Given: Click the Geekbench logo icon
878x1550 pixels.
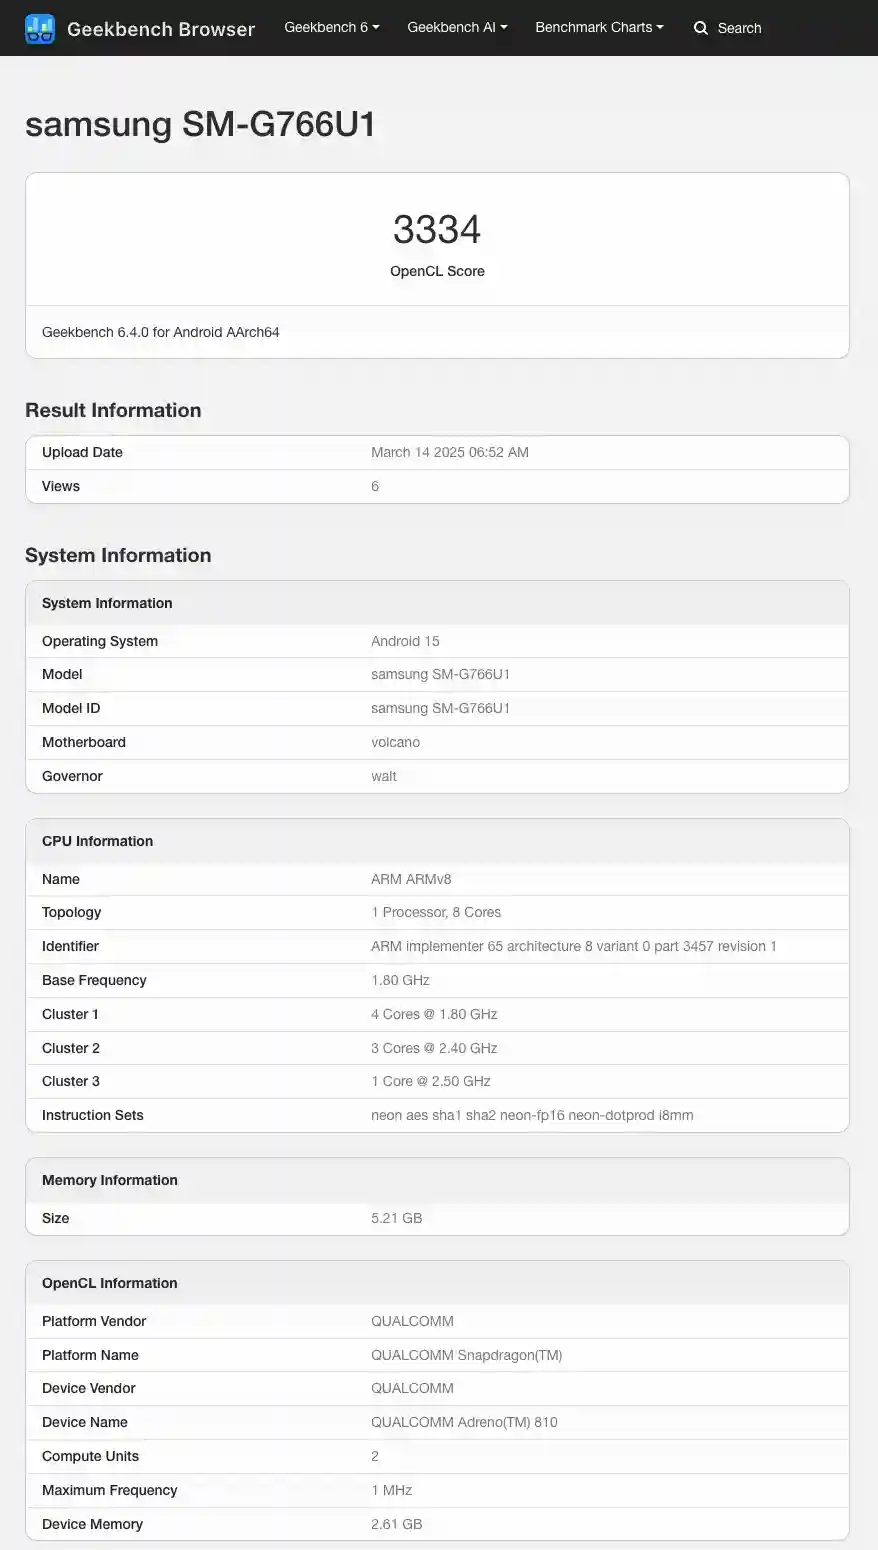Looking at the screenshot, I should tap(40, 28).
